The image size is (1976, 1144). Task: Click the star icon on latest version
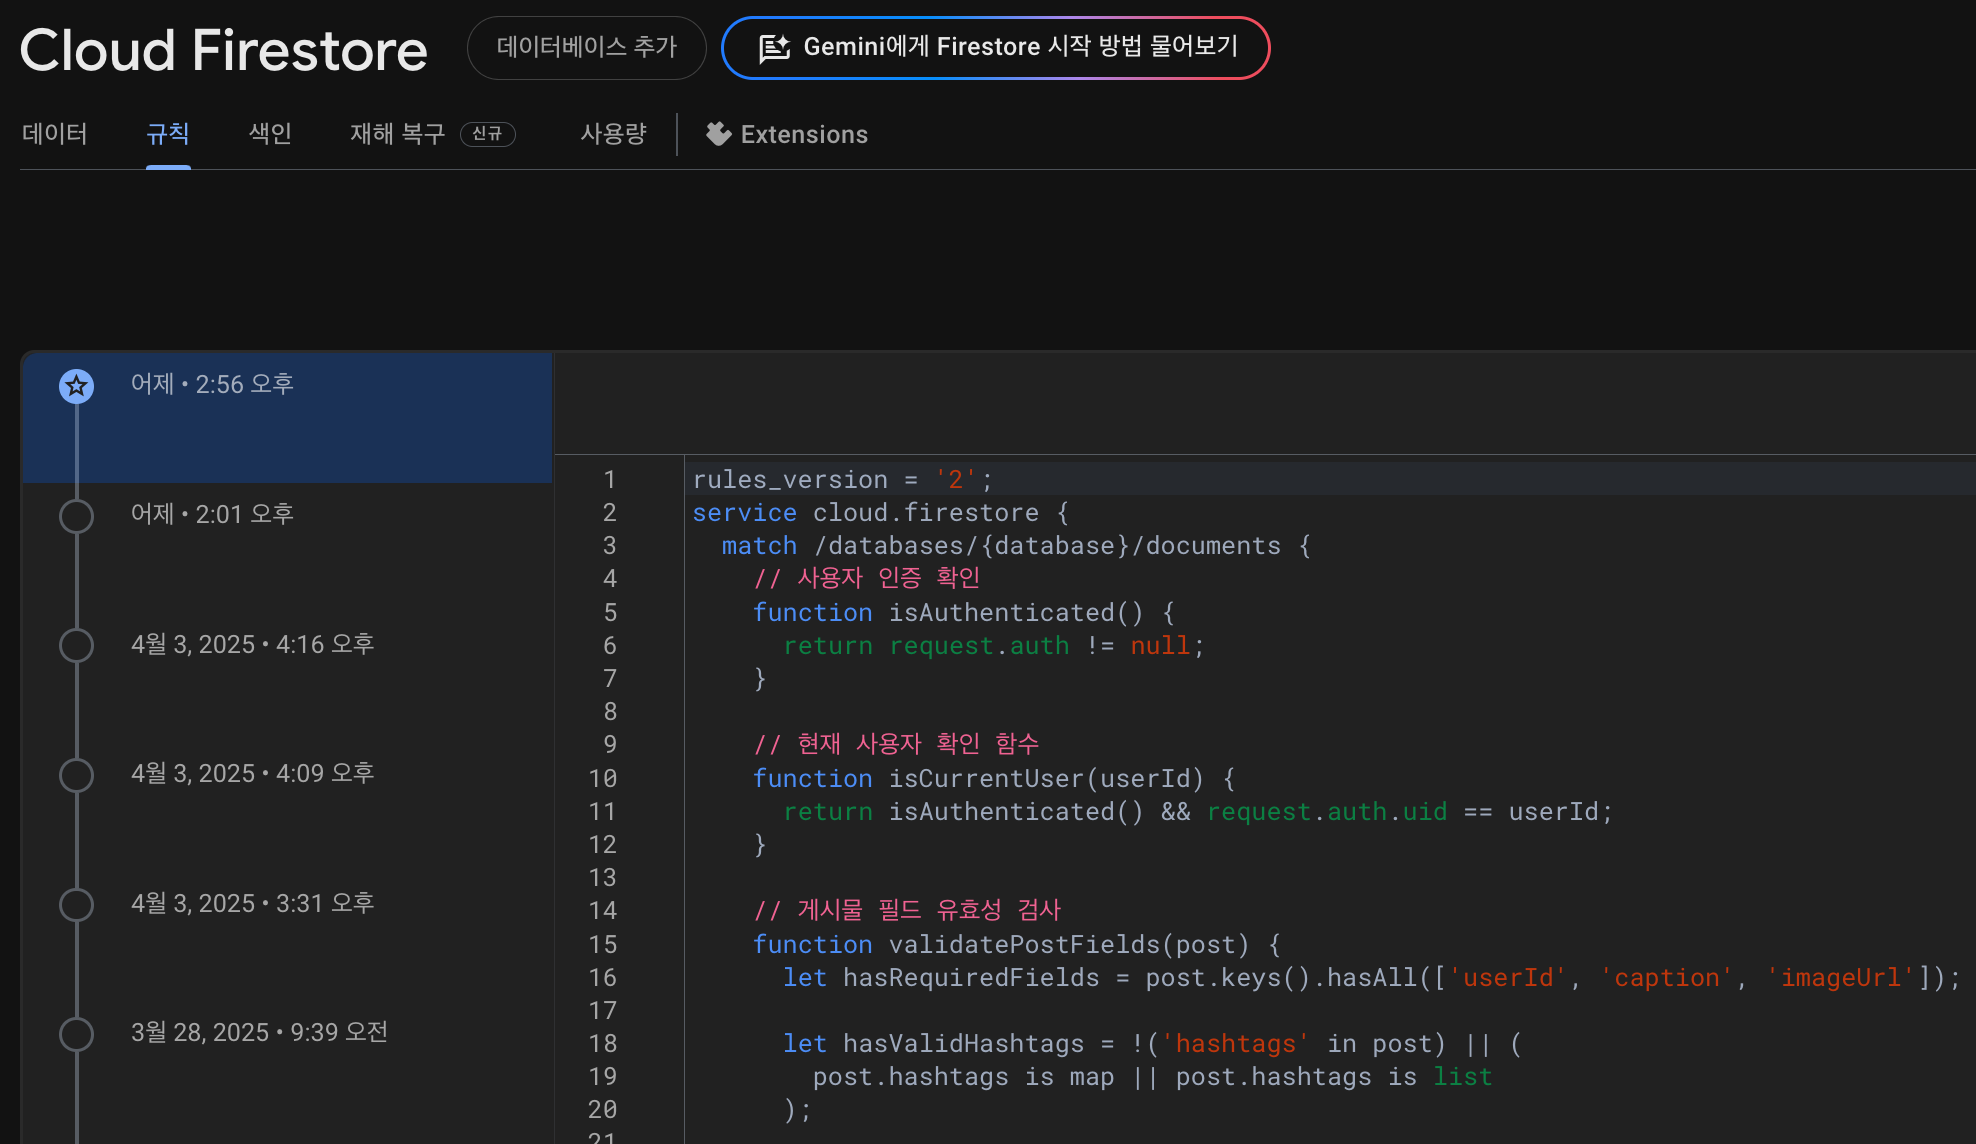76,386
